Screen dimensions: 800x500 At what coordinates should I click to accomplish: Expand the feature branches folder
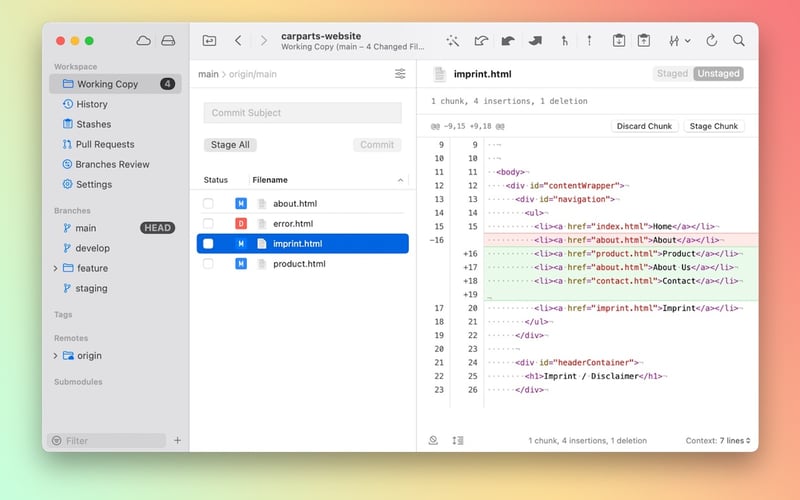55,268
